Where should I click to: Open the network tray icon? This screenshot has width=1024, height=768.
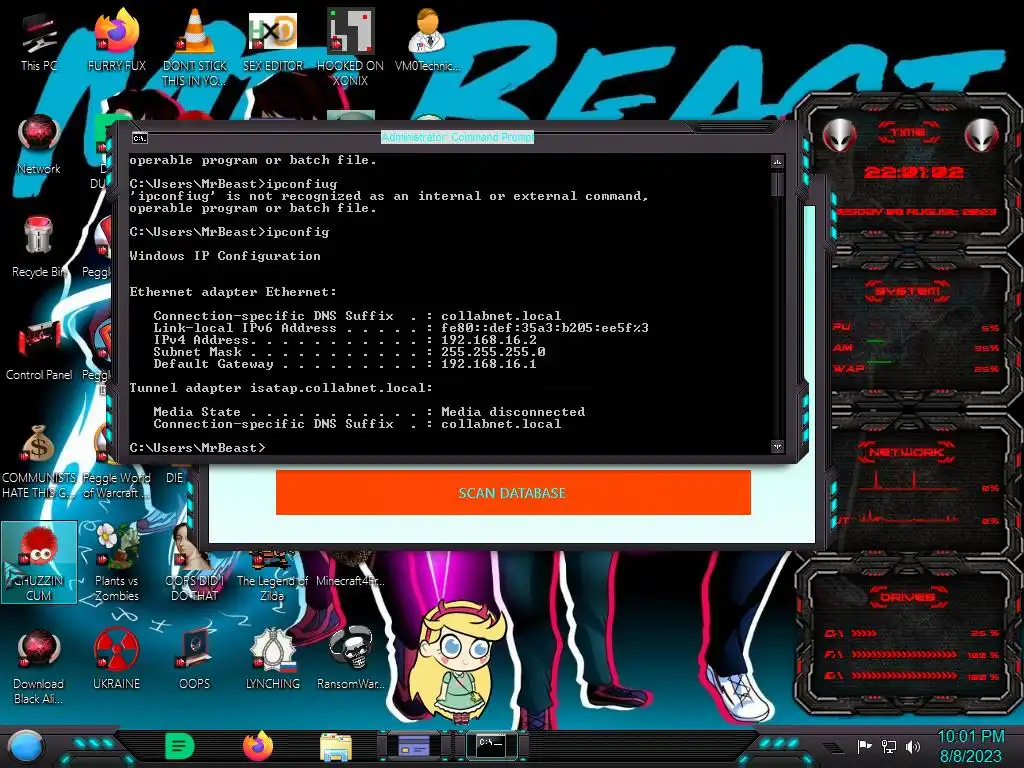[x=889, y=746]
